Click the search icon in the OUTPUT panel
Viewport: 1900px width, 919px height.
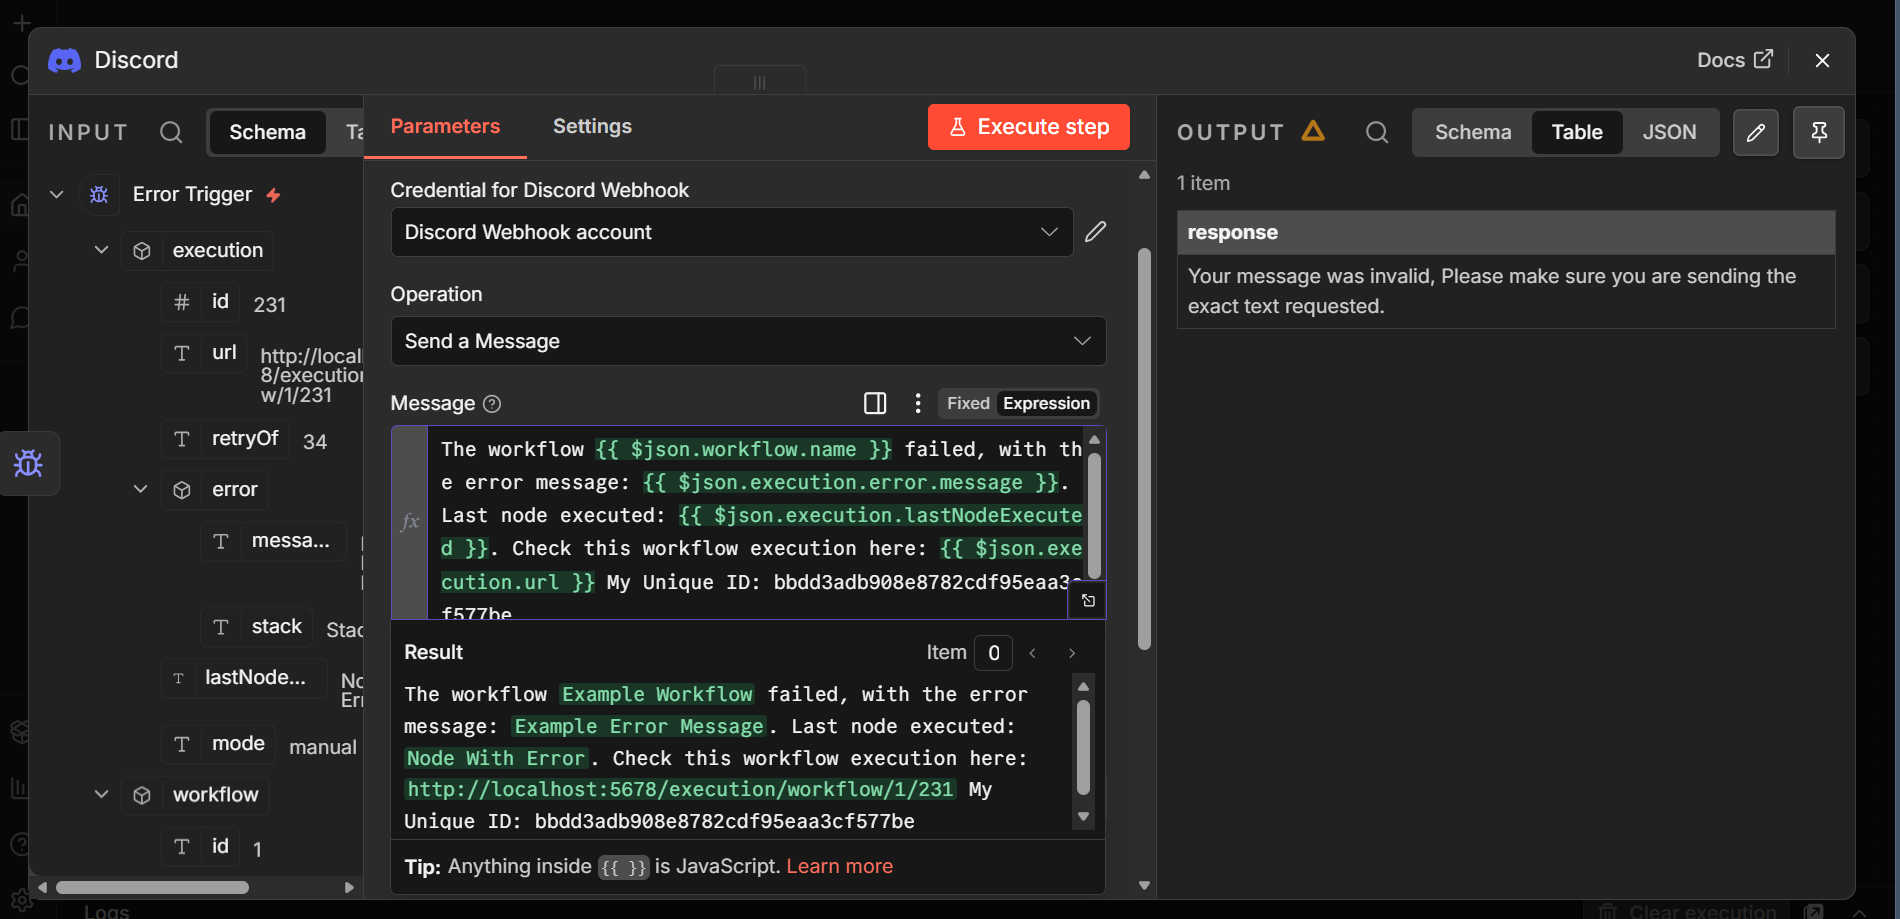click(x=1377, y=132)
